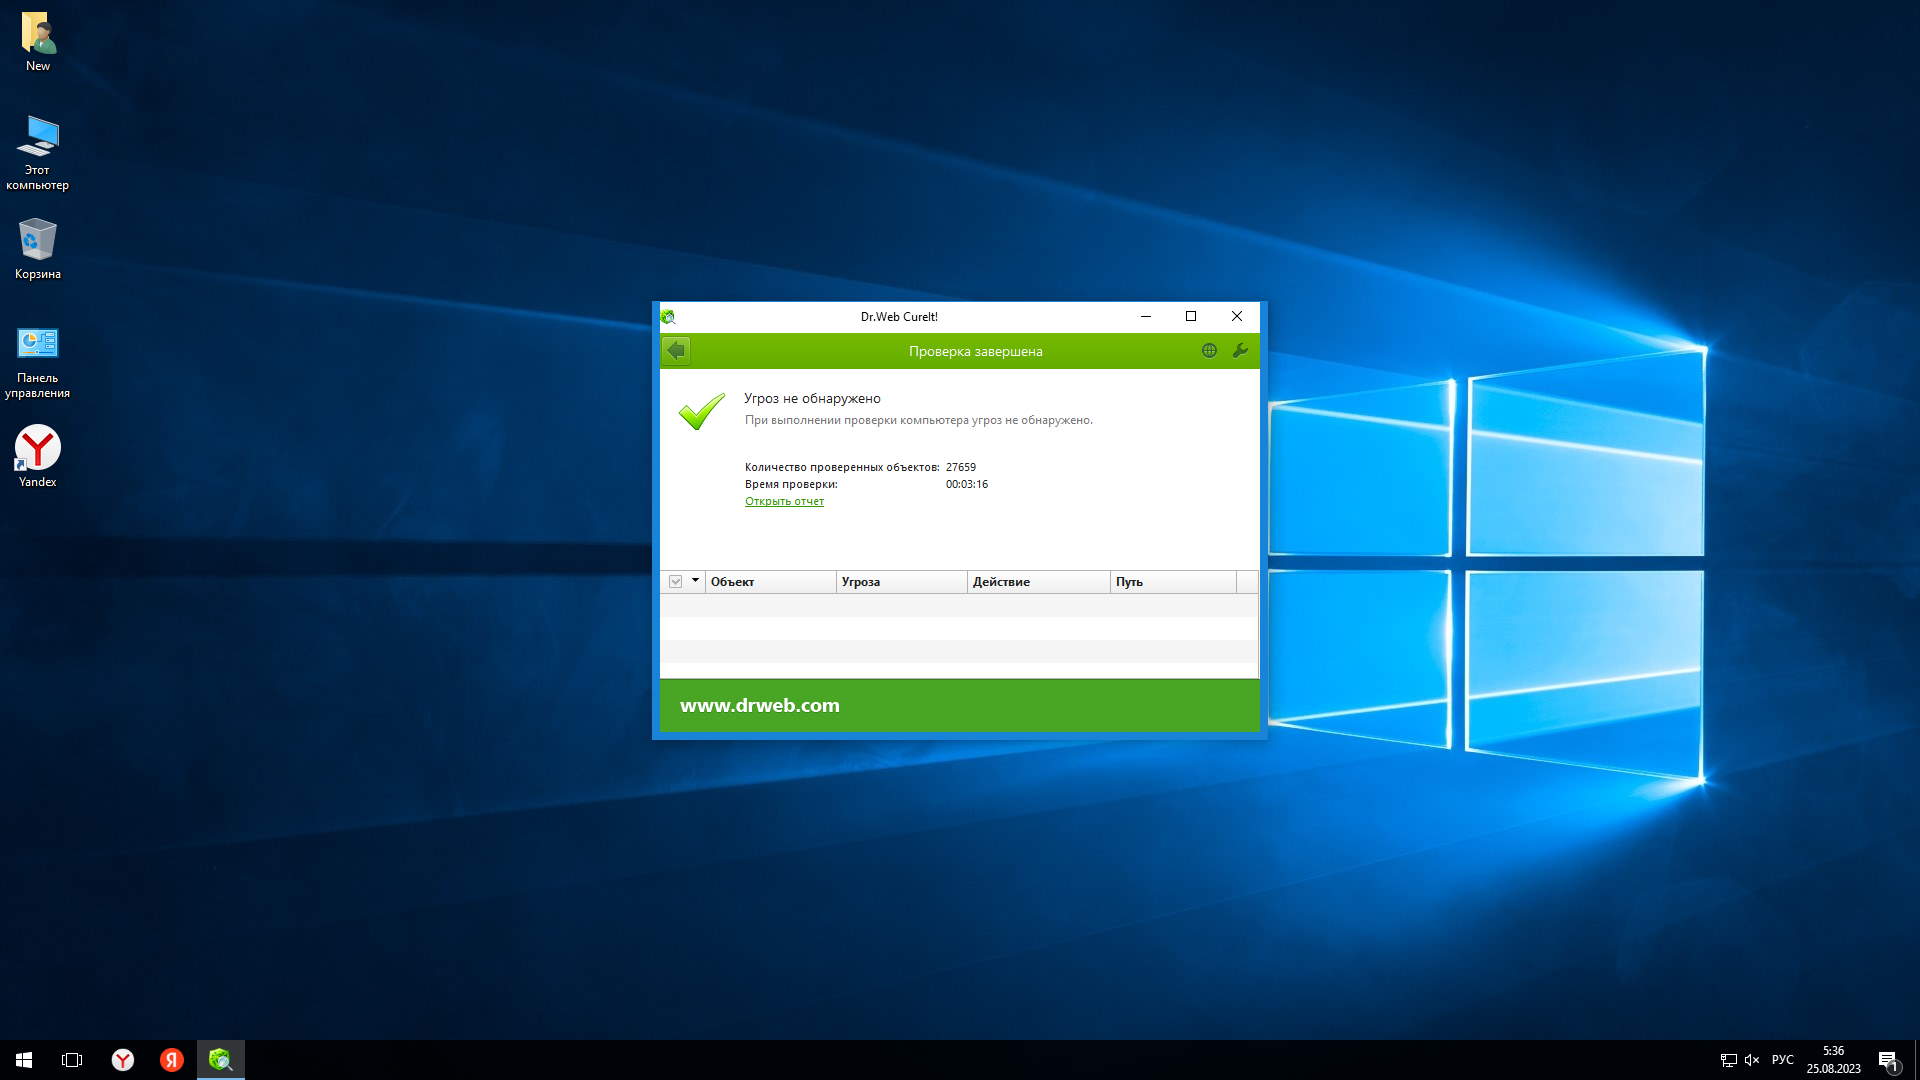Click the РУС language indicator

click(x=1782, y=1060)
